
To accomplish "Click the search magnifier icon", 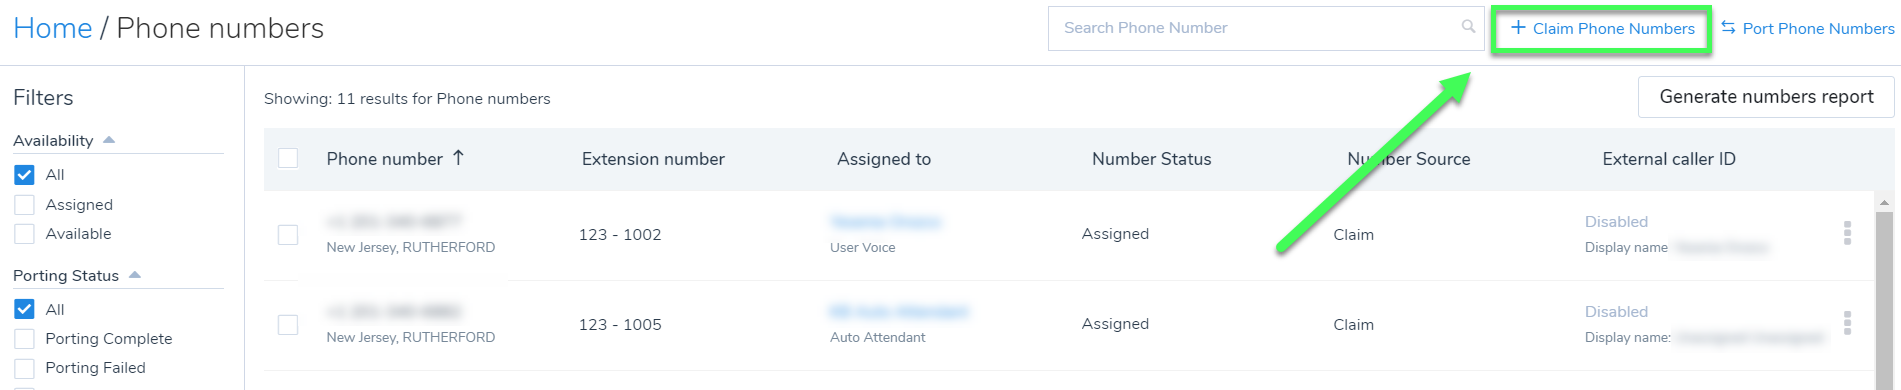I will (1468, 27).
